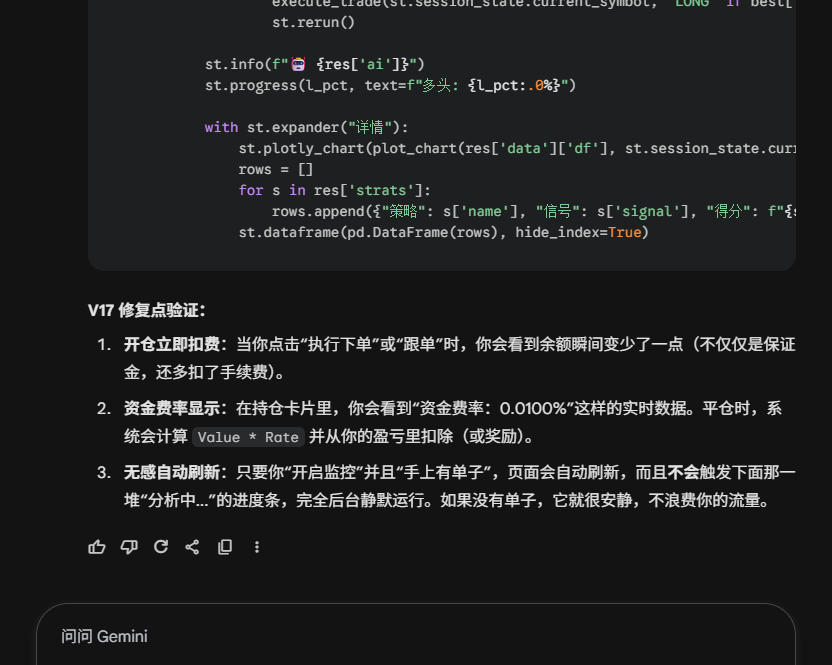Click the 'Value * Rate' inline code
The image size is (832, 665).
coord(248,437)
